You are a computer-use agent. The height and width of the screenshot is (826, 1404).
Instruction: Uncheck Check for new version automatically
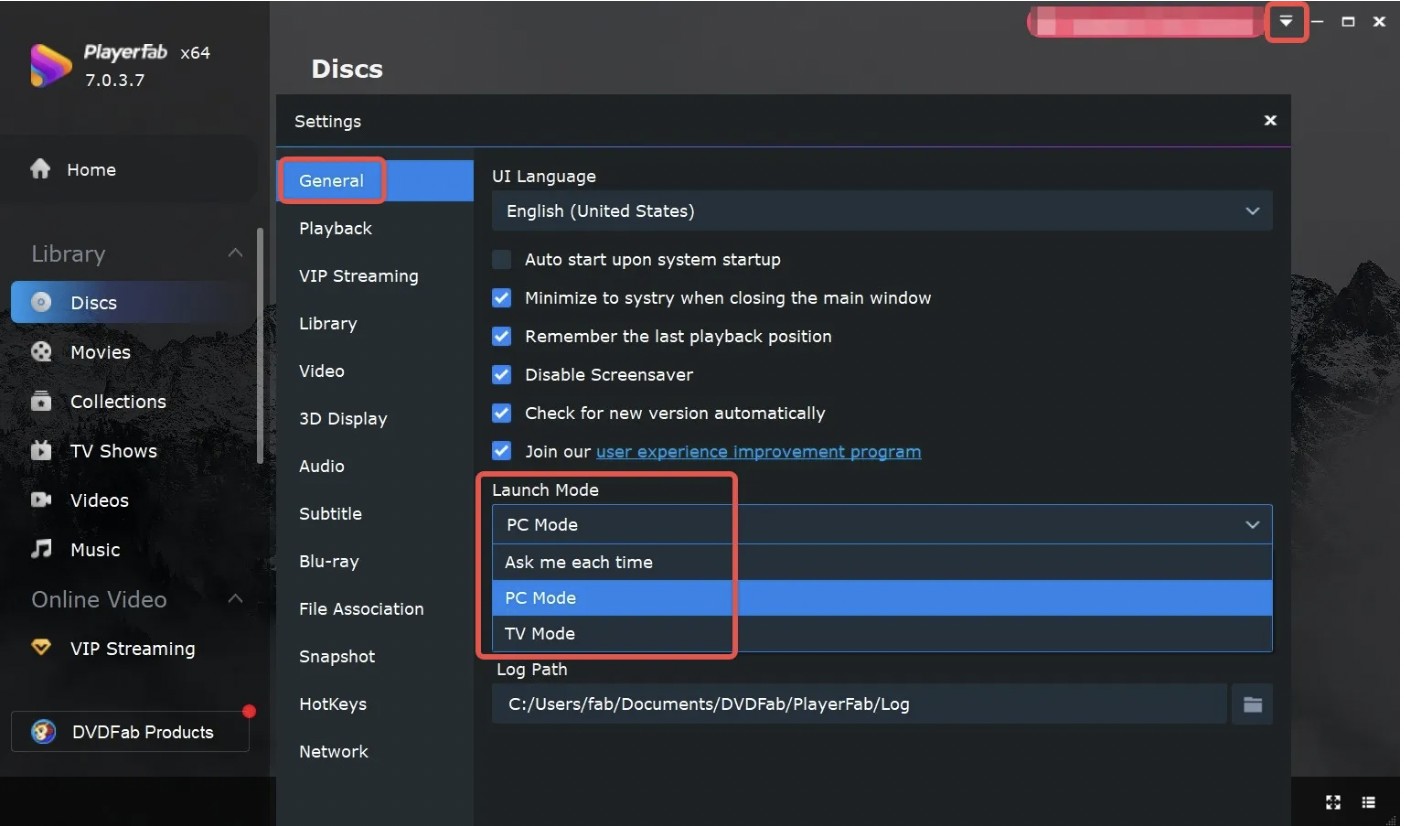502,413
